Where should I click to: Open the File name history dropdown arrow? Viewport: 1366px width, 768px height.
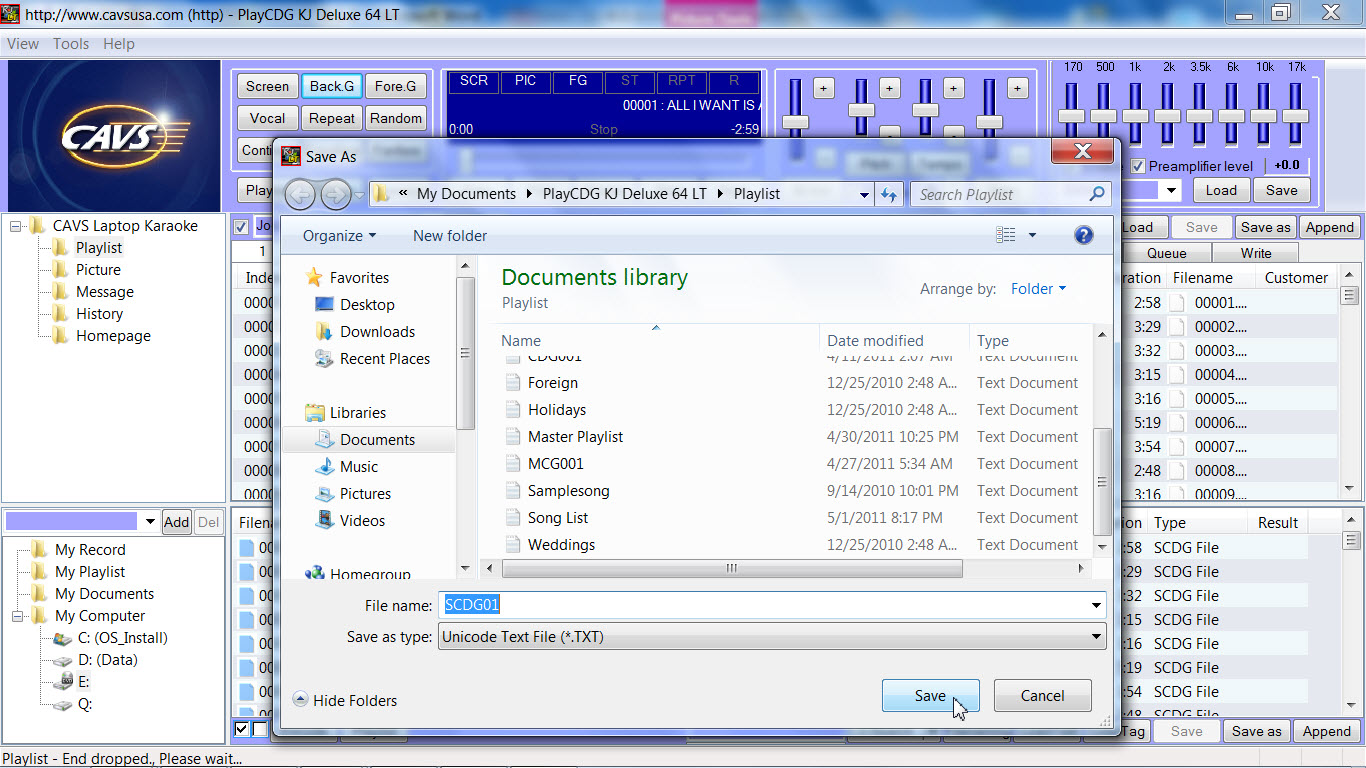(1097, 606)
